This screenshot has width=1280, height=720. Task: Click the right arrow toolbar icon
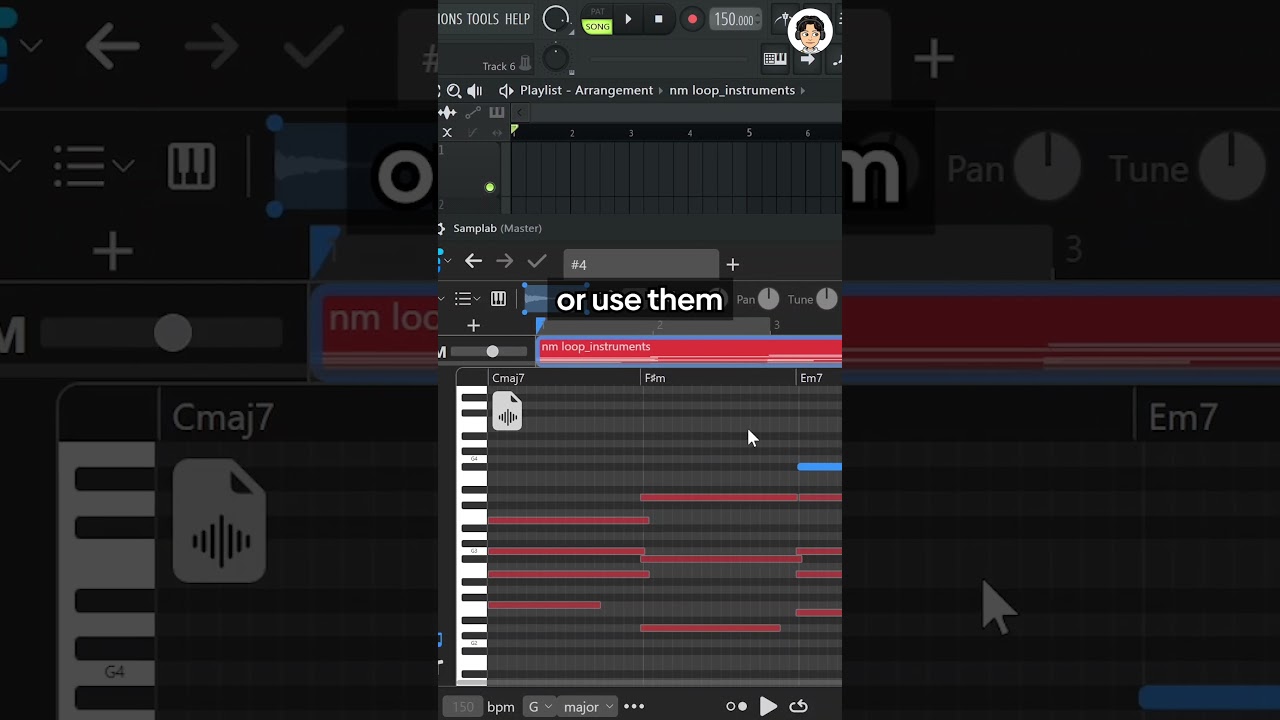808,59
